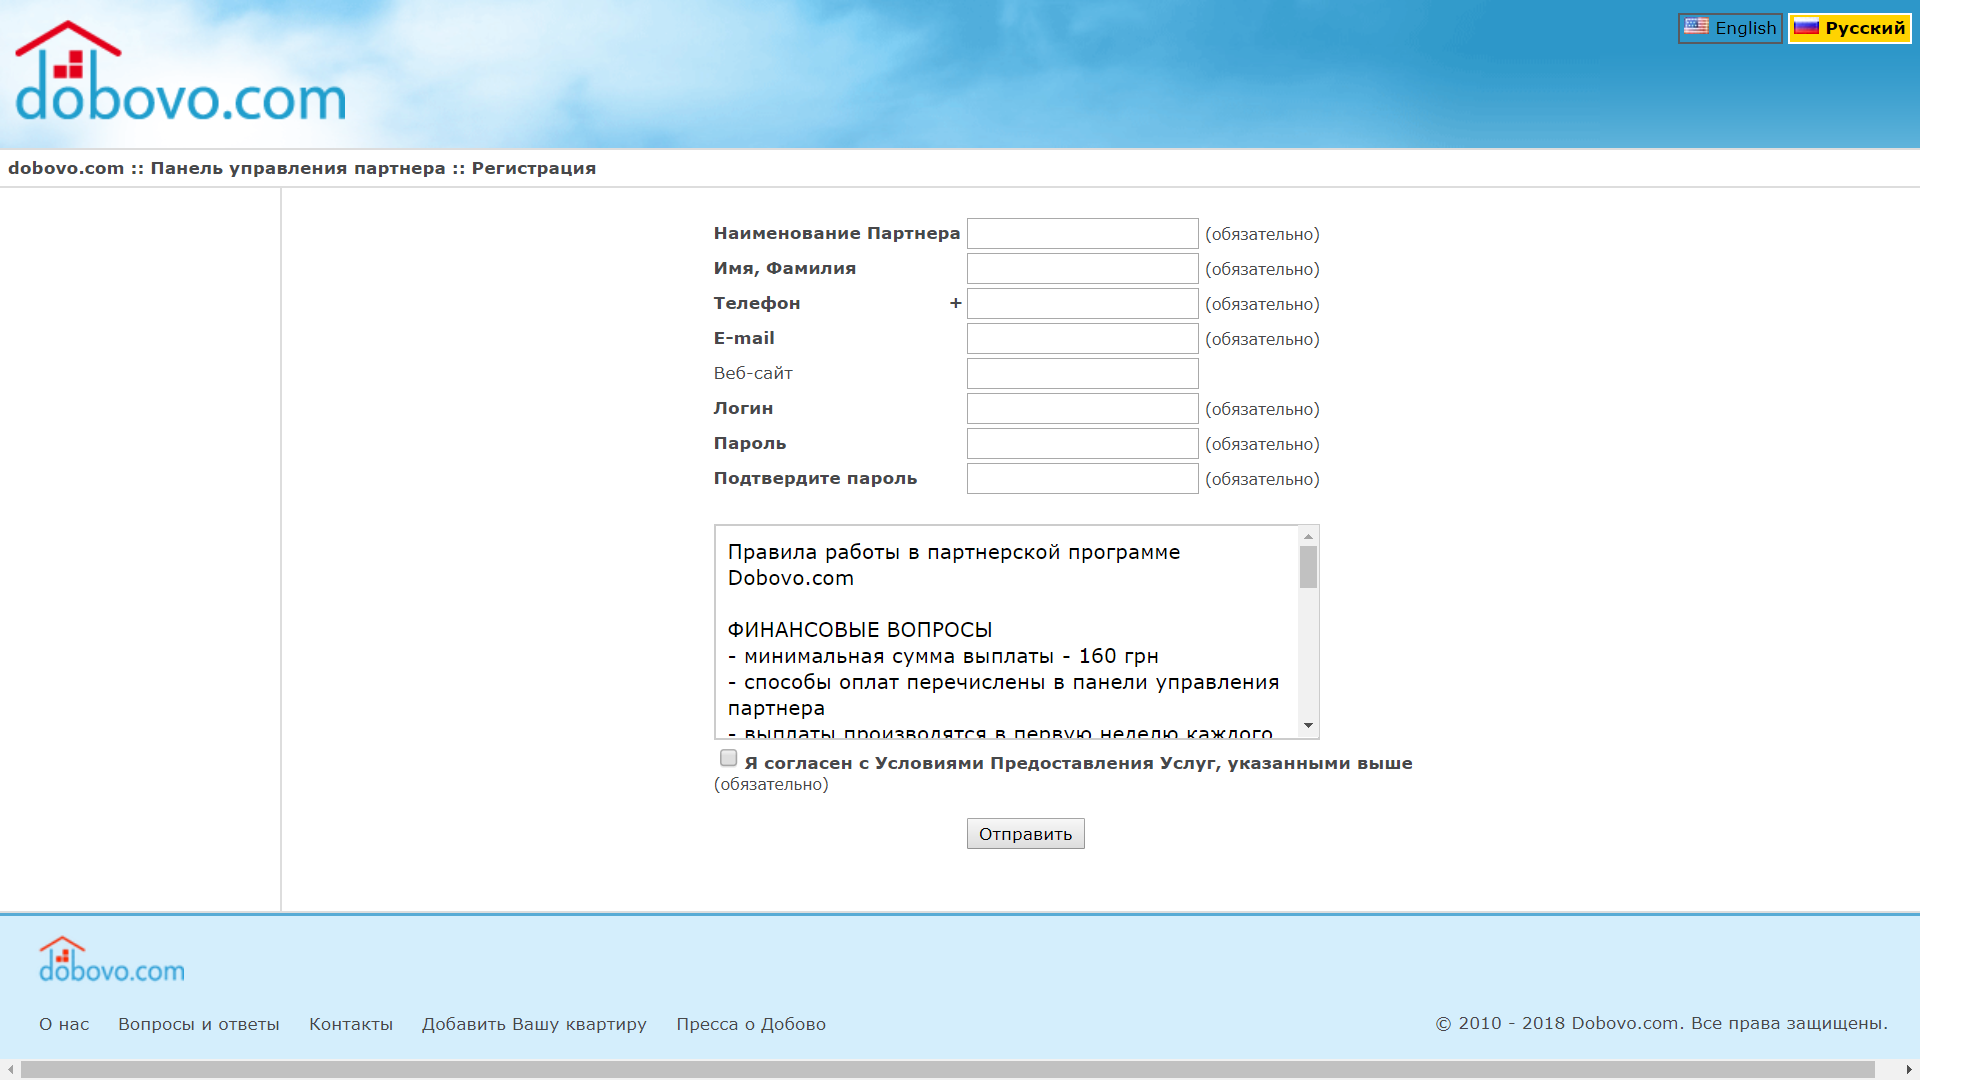Open the Контакты footer link
This screenshot has width=1982, height=1082.
351,1024
